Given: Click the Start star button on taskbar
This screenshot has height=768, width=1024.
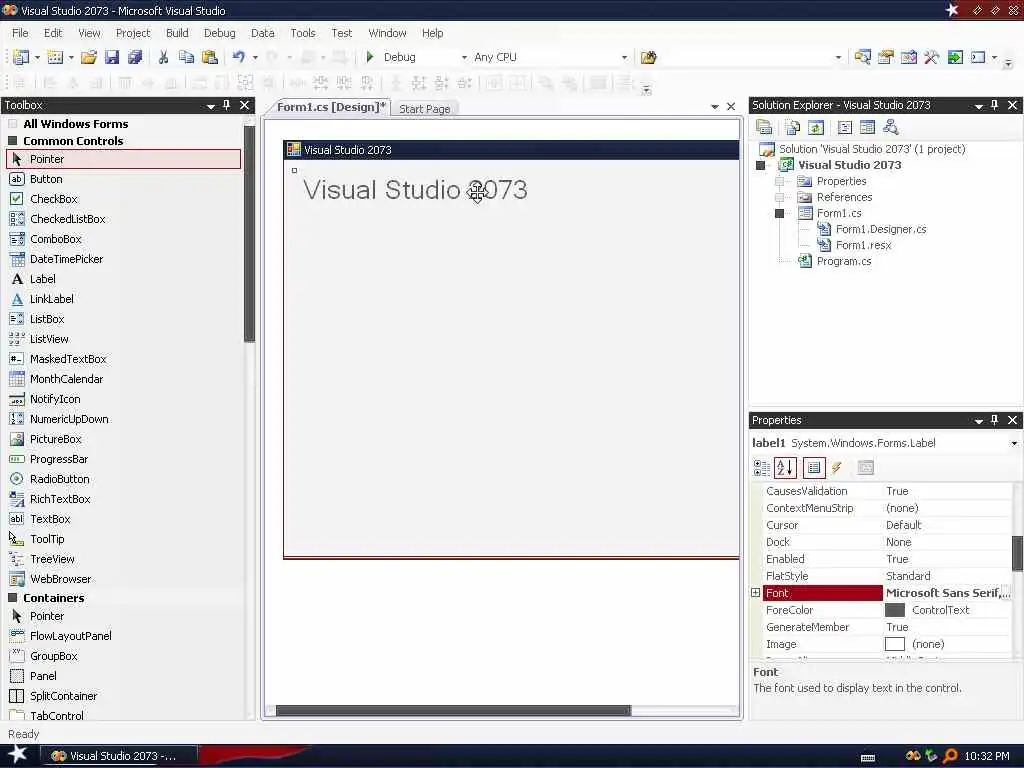Looking at the screenshot, I should 17,755.
